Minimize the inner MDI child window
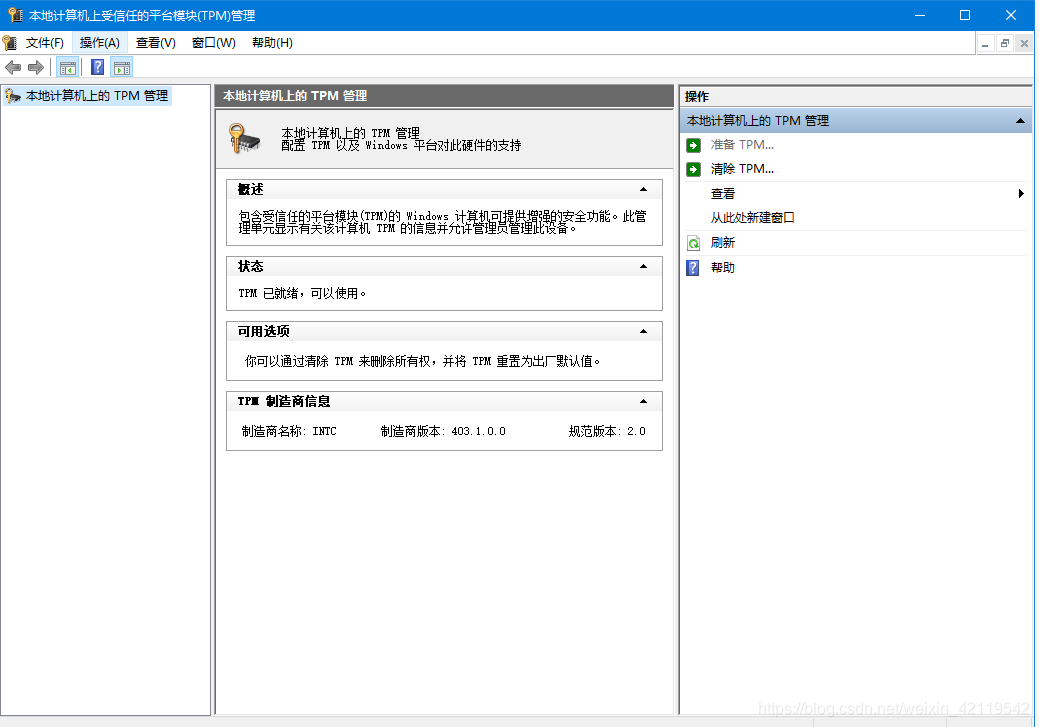This screenshot has height=727, width=1039. [x=985, y=44]
